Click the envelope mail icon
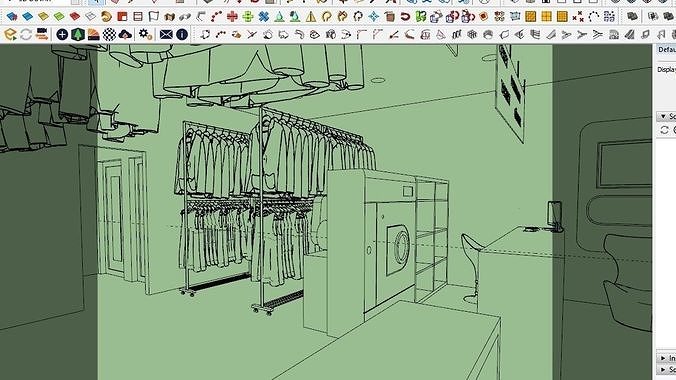Image resolution: width=676 pixels, height=380 pixels. (x=166, y=34)
